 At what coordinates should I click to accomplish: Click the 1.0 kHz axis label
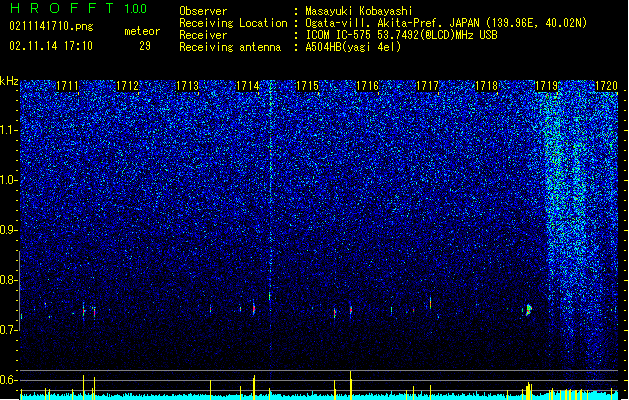tap(8, 180)
